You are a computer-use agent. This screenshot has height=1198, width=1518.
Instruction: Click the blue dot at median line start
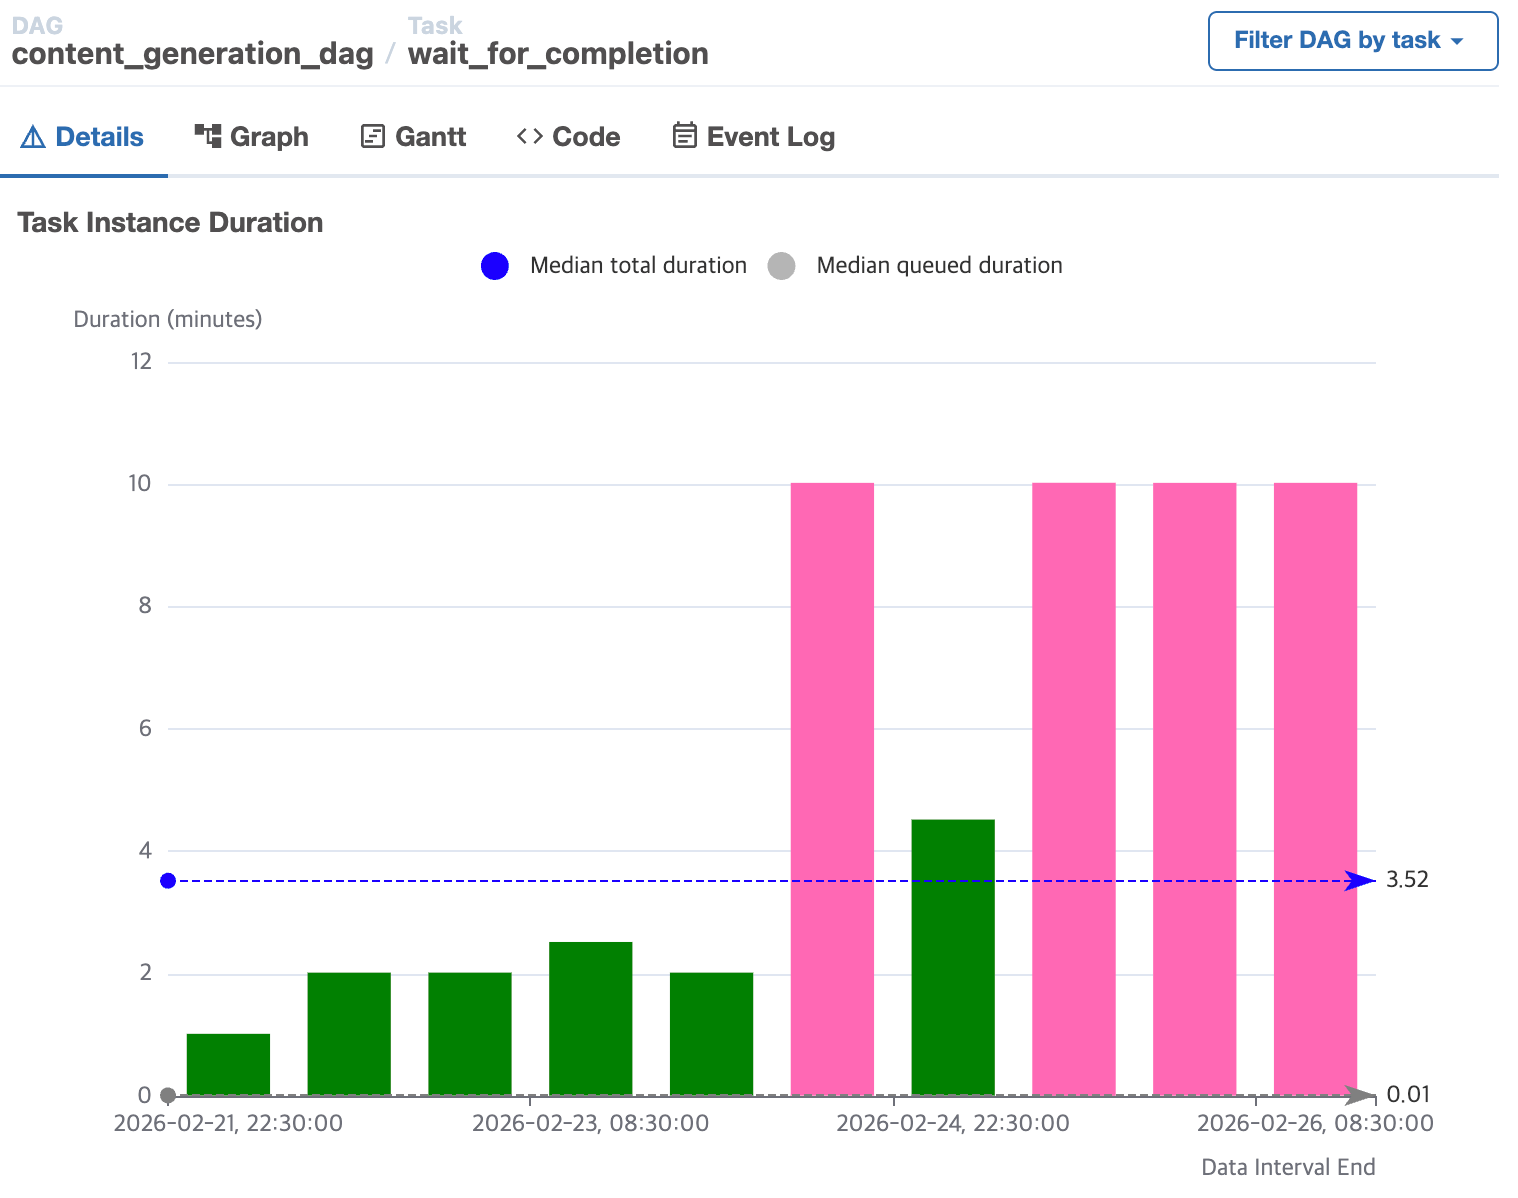[x=168, y=881]
